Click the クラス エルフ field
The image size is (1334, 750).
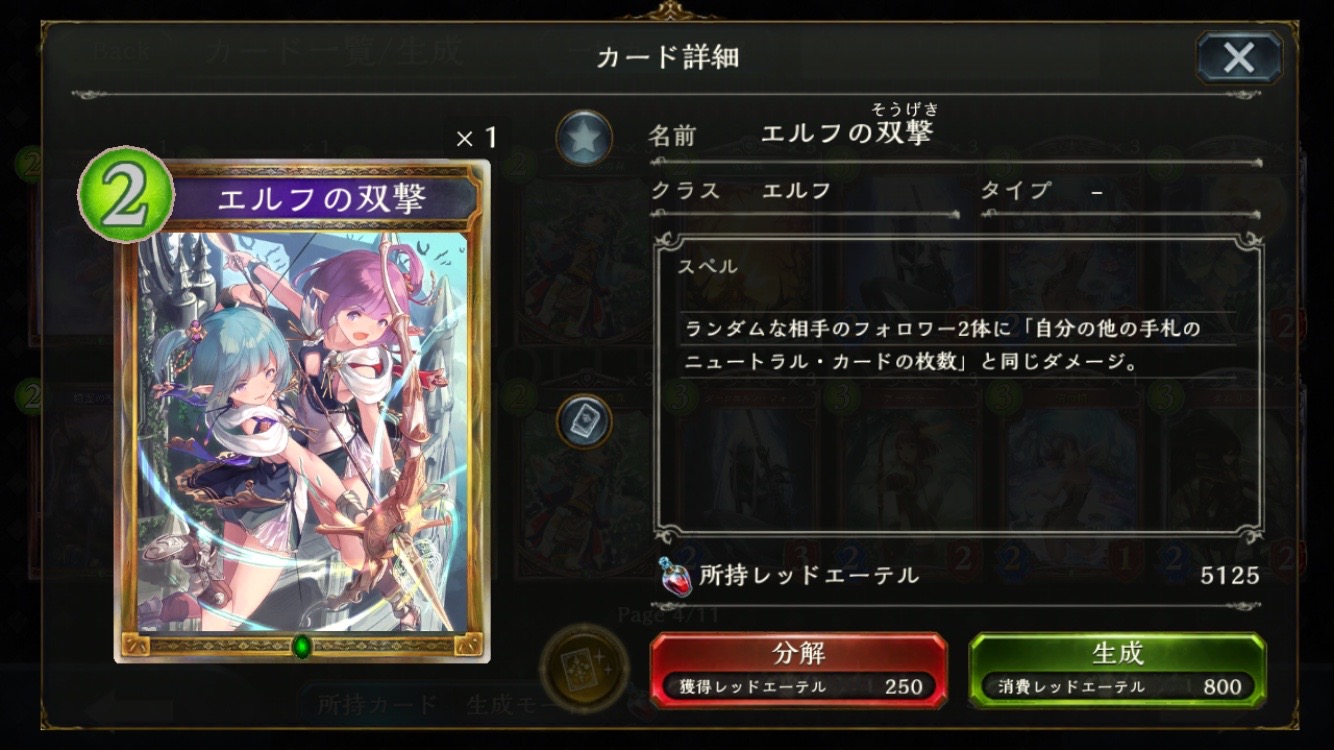[804, 191]
